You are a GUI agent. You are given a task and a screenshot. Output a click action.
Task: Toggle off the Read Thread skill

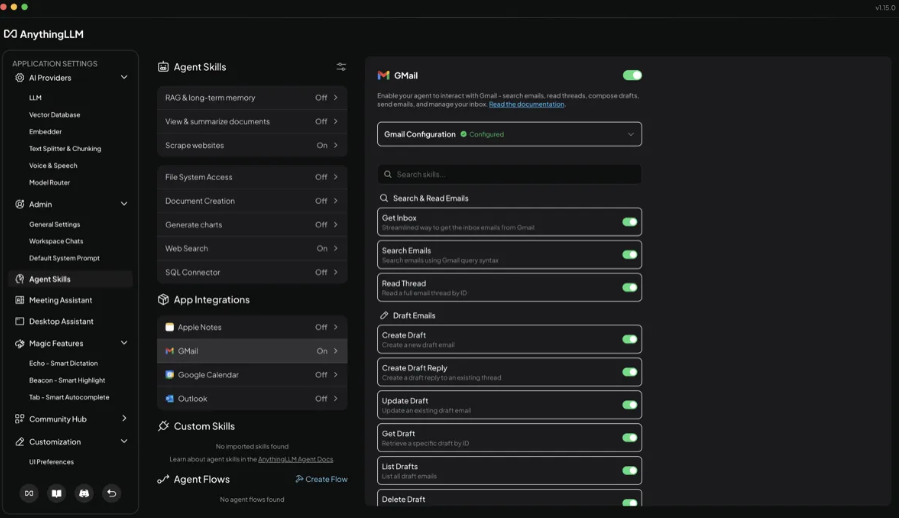[630, 287]
